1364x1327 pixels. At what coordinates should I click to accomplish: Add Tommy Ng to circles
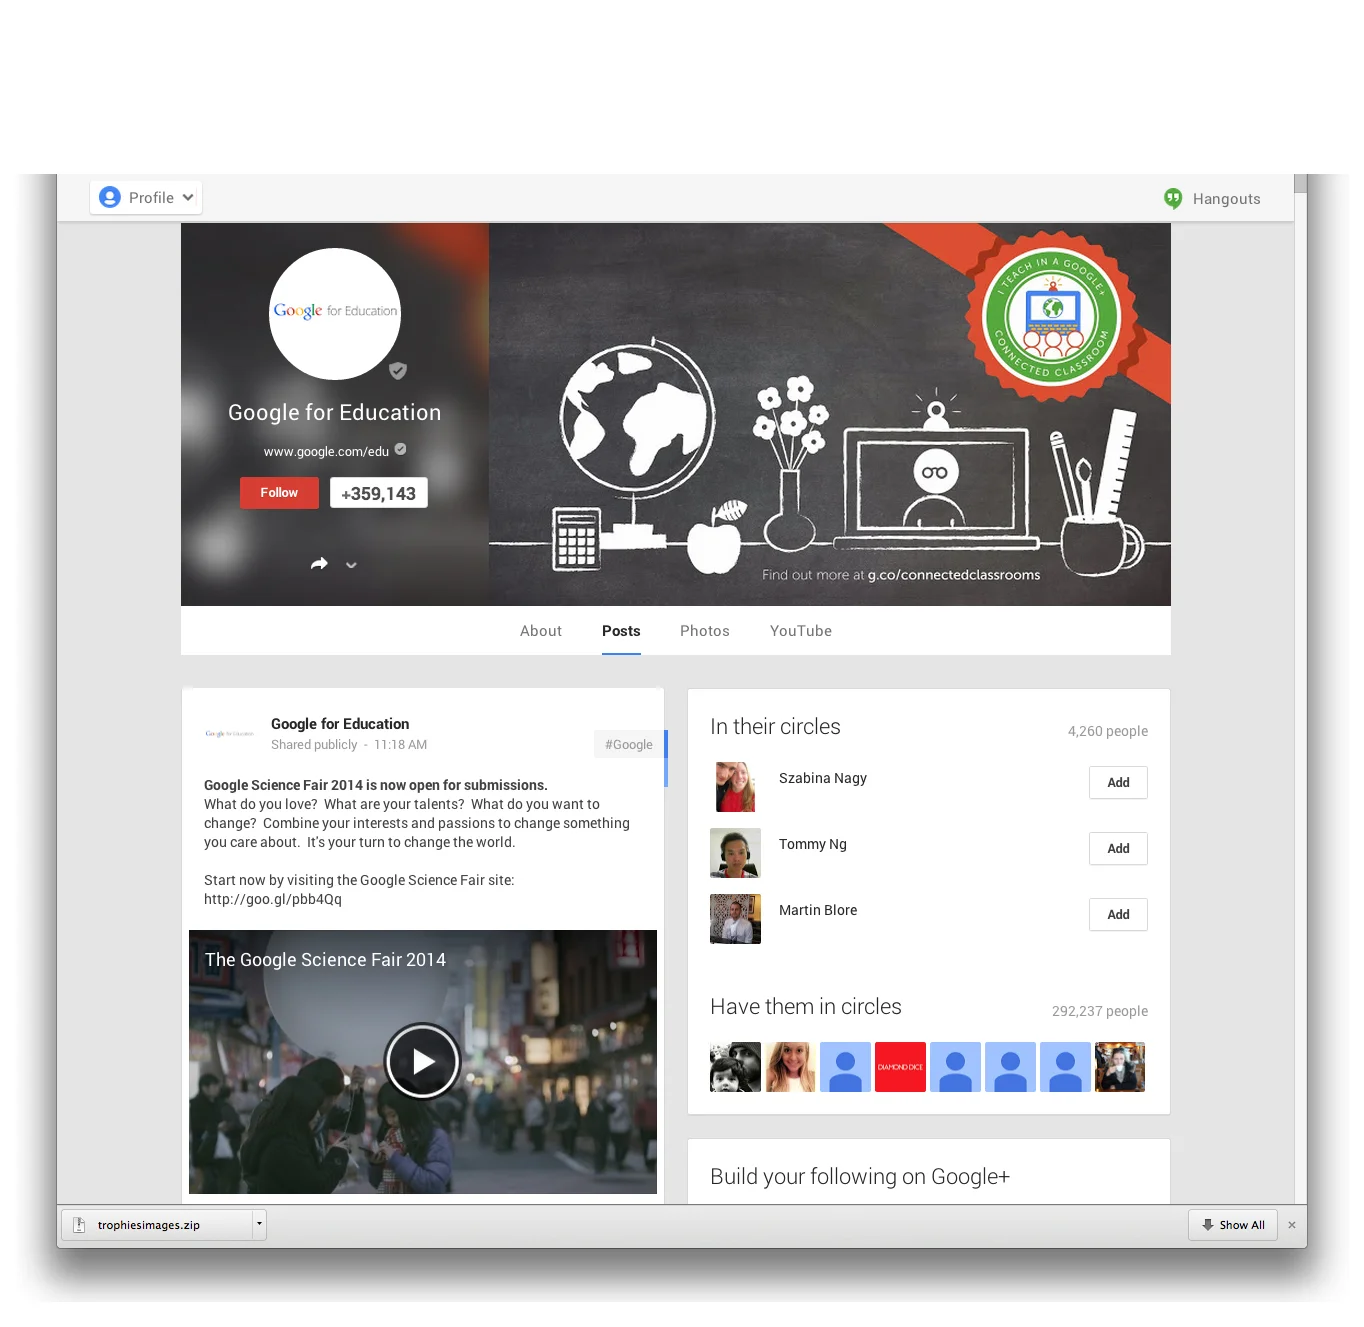(x=1118, y=849)
